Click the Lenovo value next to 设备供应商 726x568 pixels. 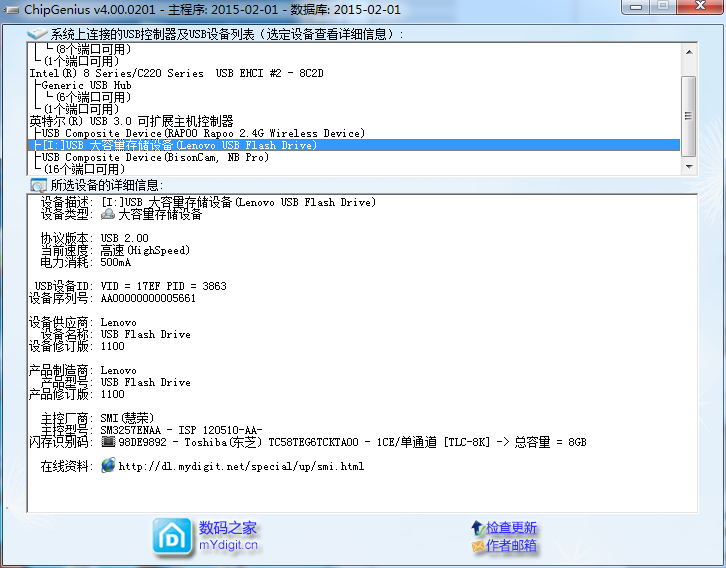coord(119,322)
